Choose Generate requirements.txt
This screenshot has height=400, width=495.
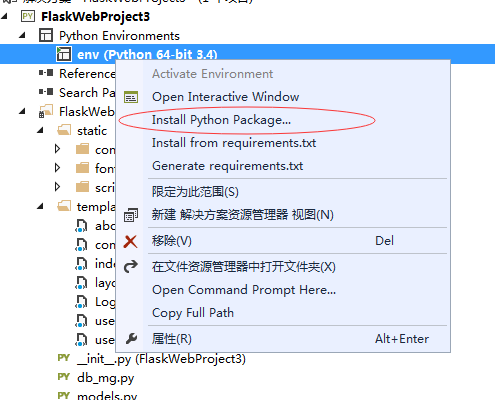(x=227, y=166)
